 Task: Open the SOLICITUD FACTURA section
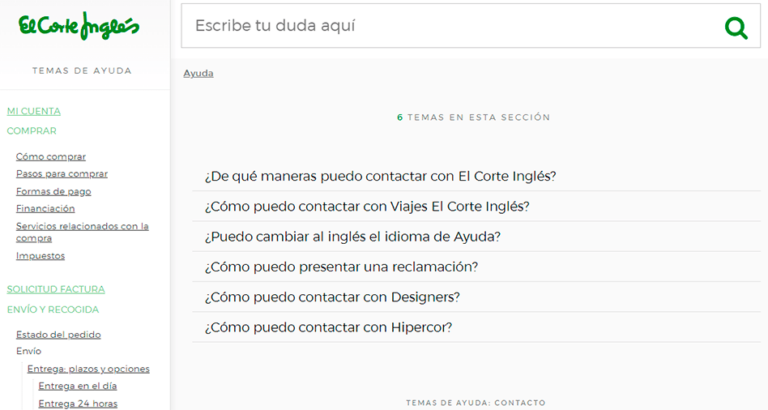click(56, 289)
